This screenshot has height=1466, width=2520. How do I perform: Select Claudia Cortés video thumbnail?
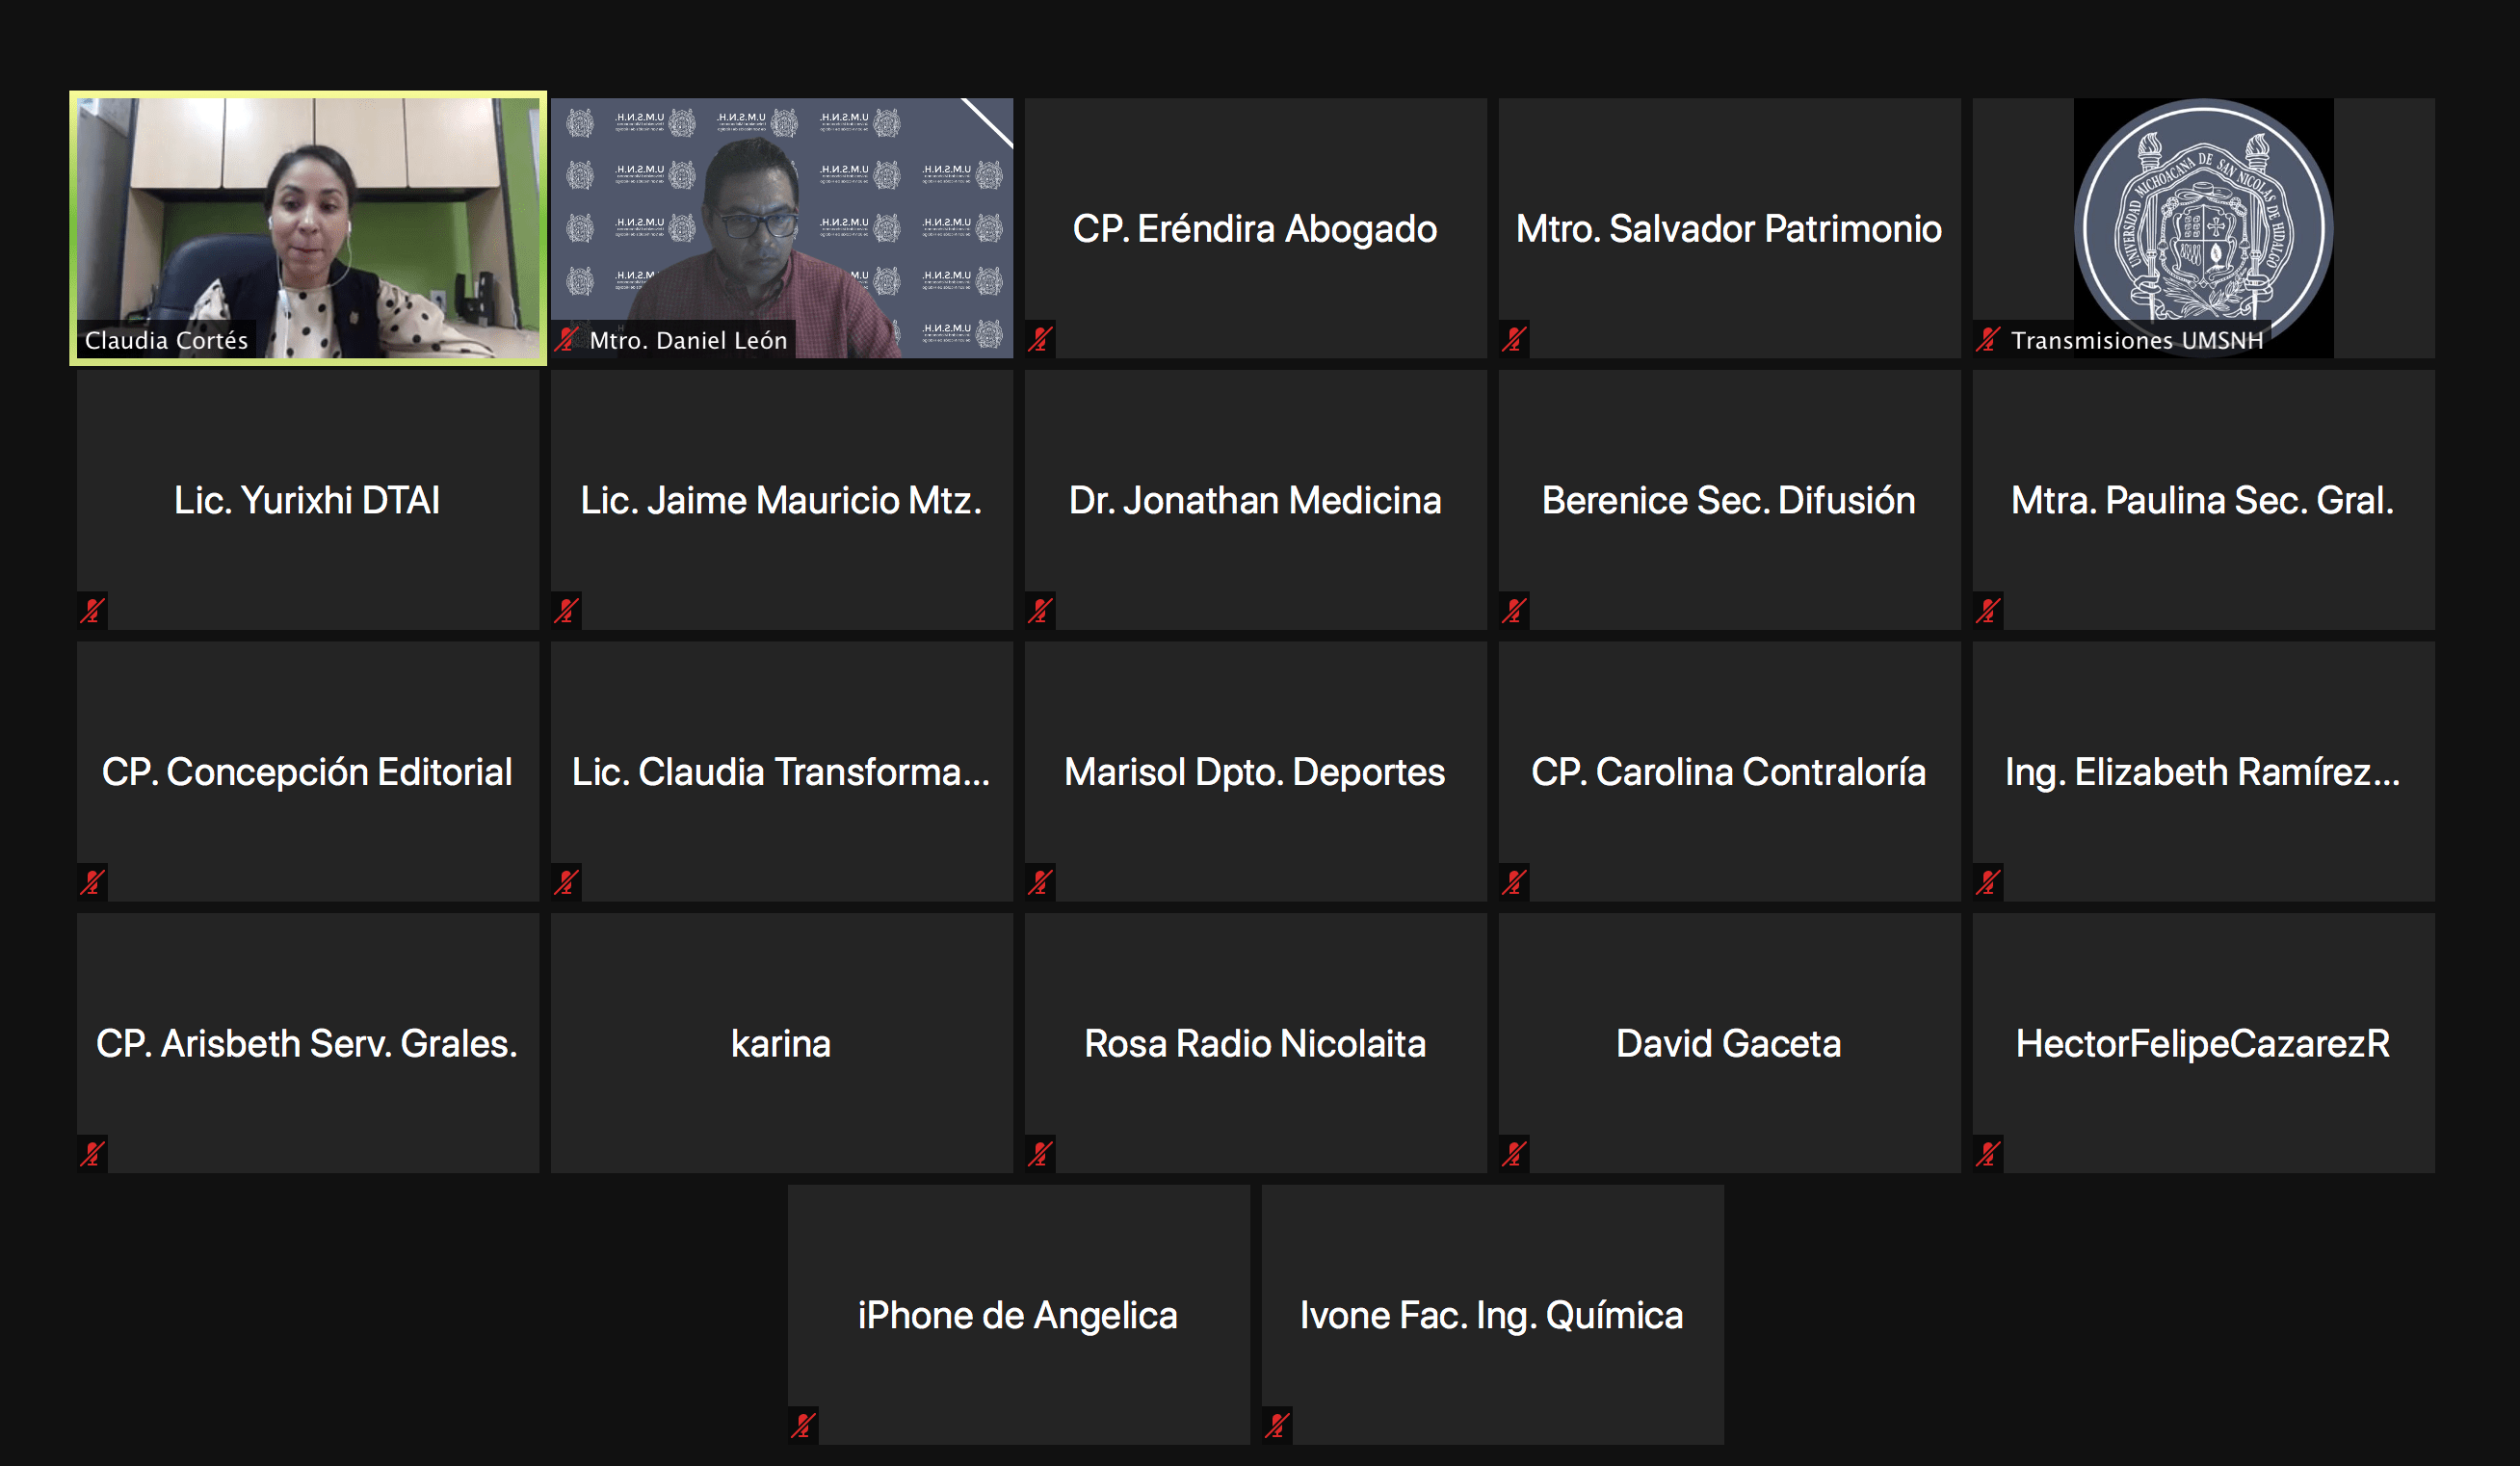[308, 228]
